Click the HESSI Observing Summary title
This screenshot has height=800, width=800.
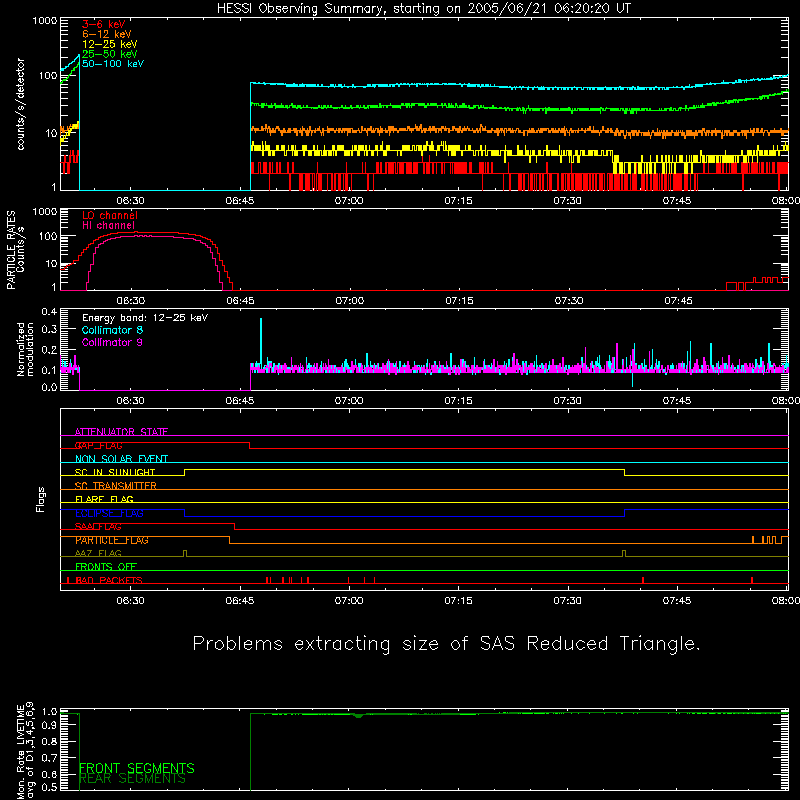tap(423, 9)
